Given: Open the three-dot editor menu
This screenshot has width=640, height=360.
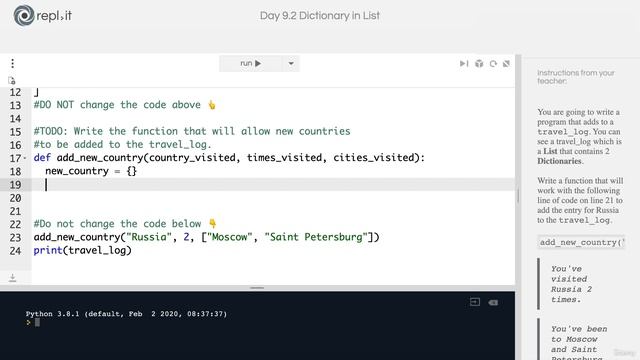Looking at the screenshot, I should pyautogui.click(x=13, y=63).
